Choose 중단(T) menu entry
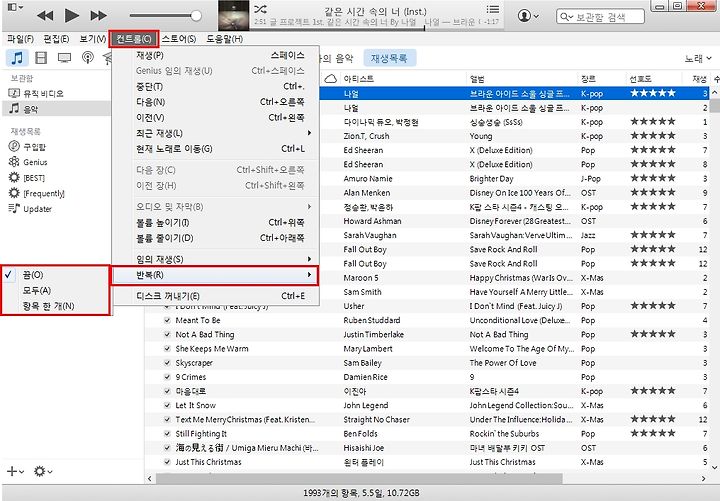 (215, 86)
